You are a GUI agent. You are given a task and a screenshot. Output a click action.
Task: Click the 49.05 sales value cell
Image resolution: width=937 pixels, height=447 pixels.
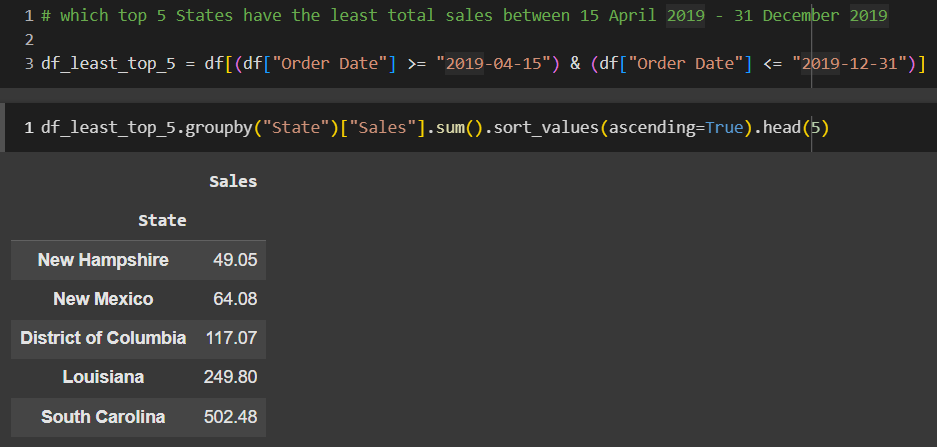(235, 260)
